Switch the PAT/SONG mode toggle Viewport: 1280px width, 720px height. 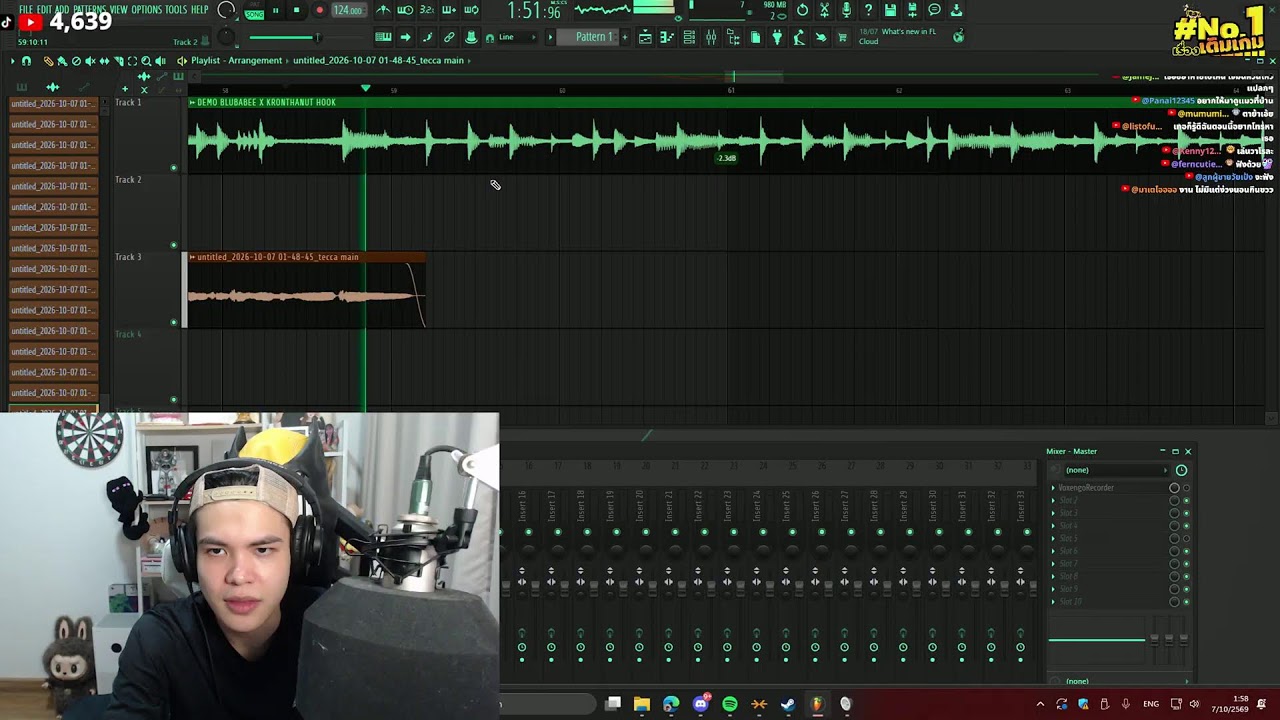pos(254,11)
